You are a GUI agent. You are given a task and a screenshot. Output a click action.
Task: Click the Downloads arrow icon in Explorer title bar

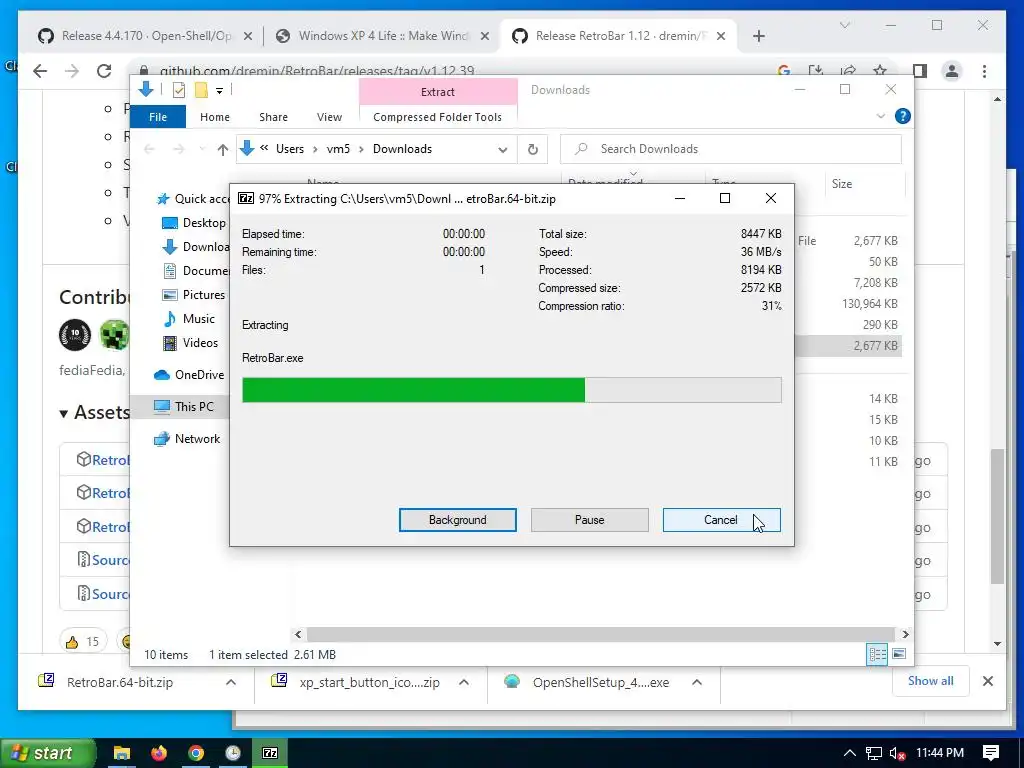pos(146,89)
